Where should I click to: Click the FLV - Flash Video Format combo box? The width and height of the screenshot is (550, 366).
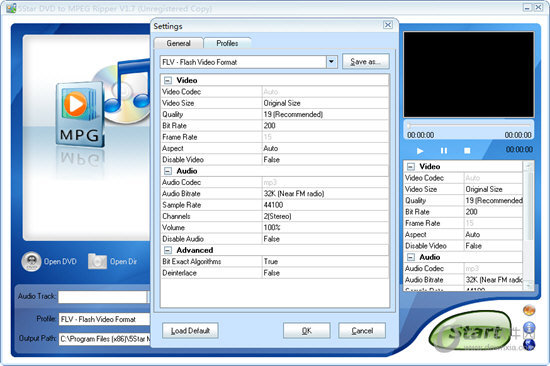(248, 62)
